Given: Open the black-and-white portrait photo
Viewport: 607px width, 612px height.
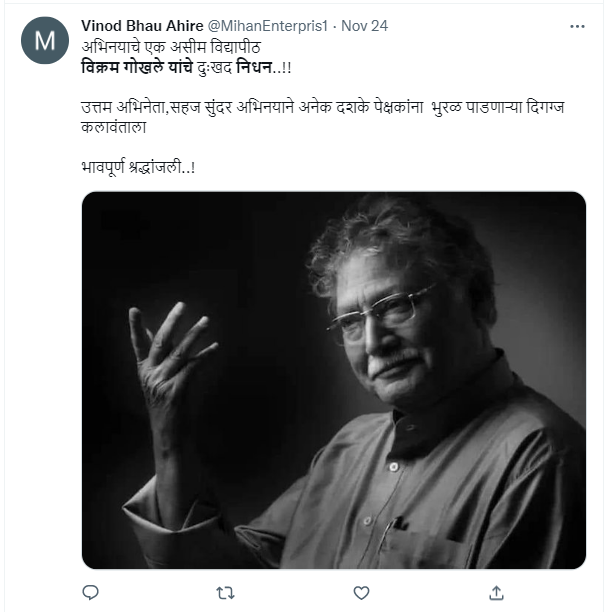Looking at the screenshot, I should [333, 380].
